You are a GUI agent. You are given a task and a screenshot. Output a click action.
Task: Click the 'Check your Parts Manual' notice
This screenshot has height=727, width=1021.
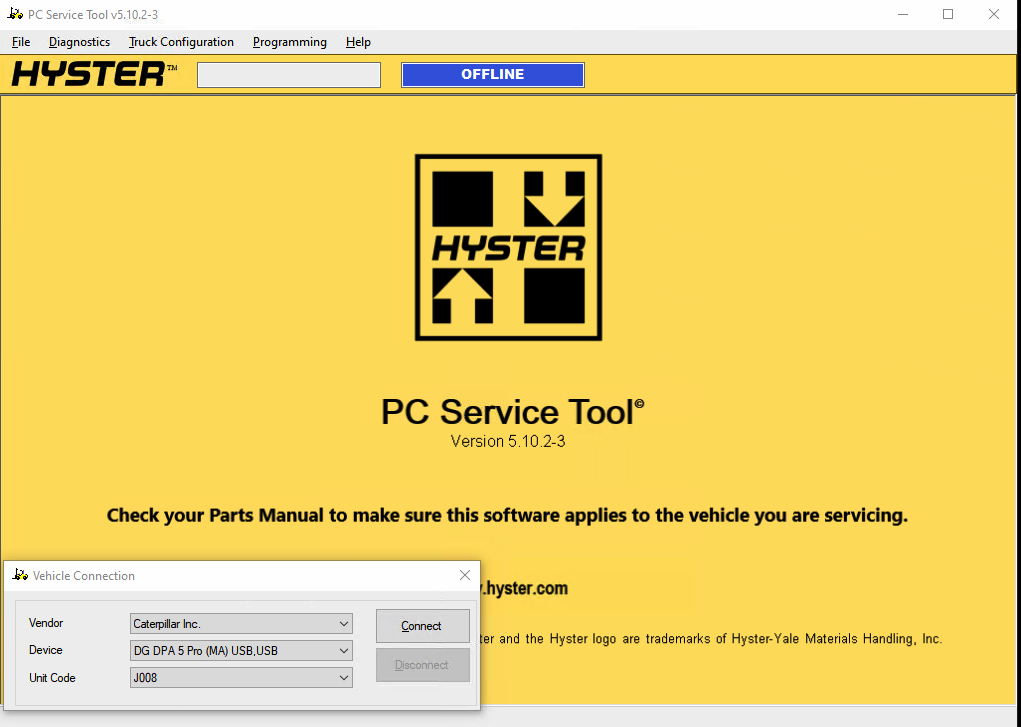pyautogui.click(x=507, y=515)
